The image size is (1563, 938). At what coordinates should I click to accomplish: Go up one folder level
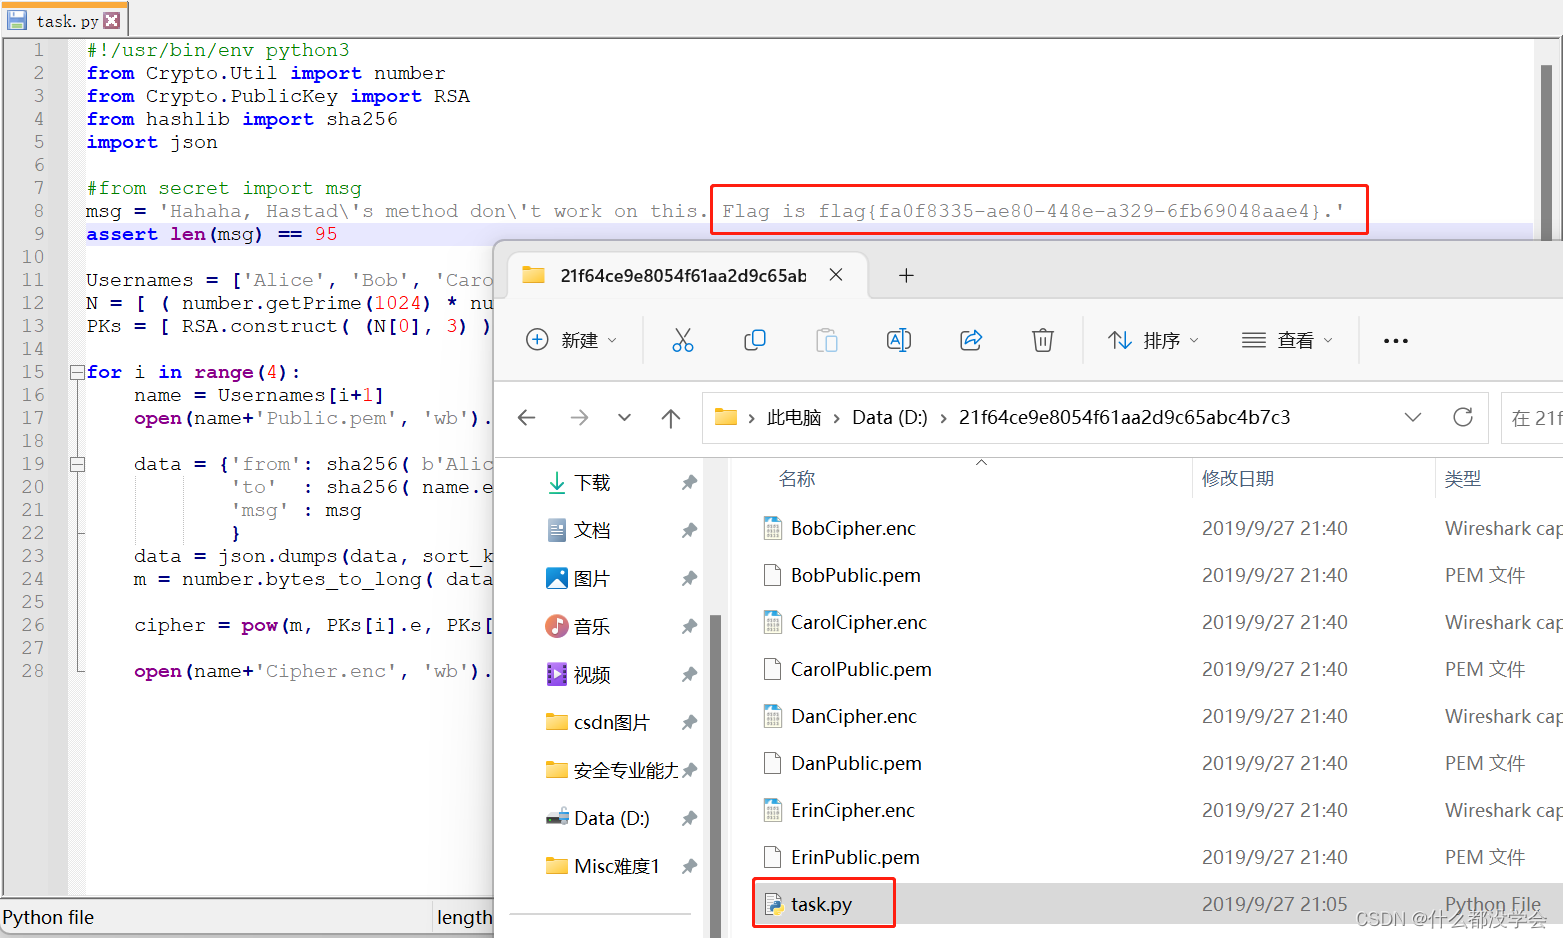671,418
